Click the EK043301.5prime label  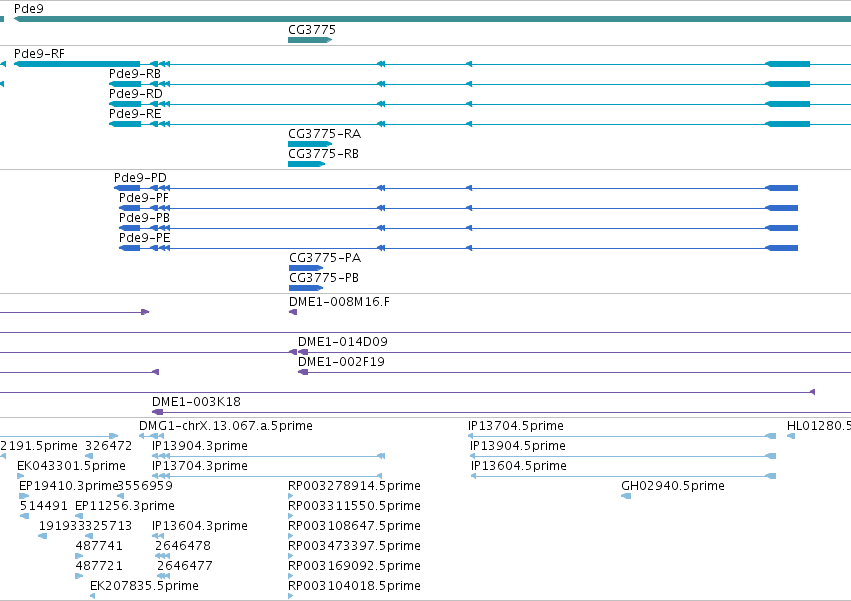coord(71,466)
